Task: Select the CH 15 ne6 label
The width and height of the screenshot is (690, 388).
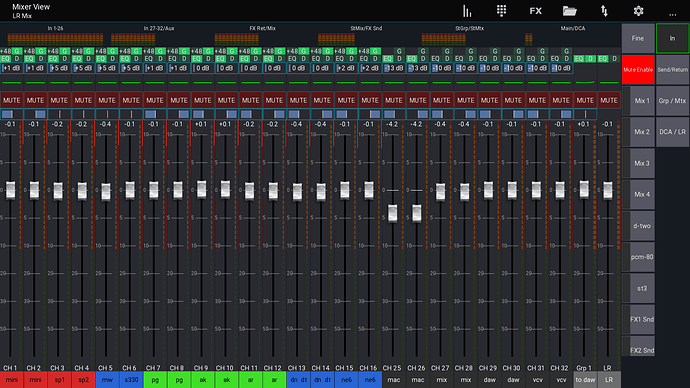Action: 346,380
